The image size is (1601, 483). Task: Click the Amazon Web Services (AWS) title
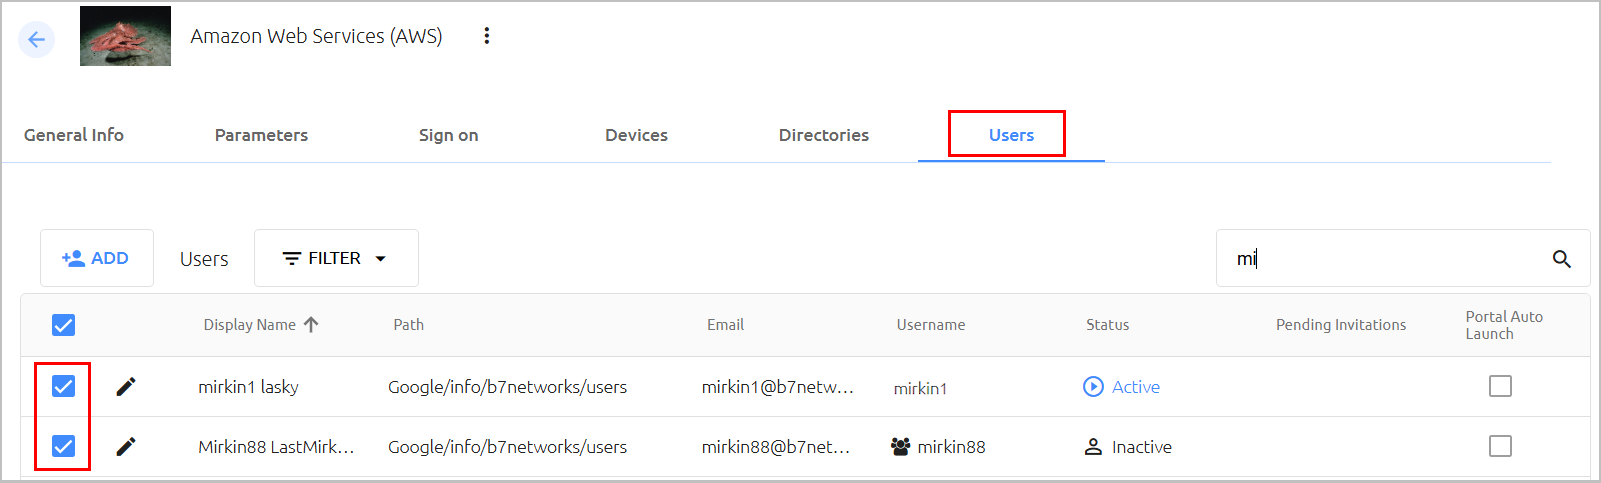tap(316, 36)
